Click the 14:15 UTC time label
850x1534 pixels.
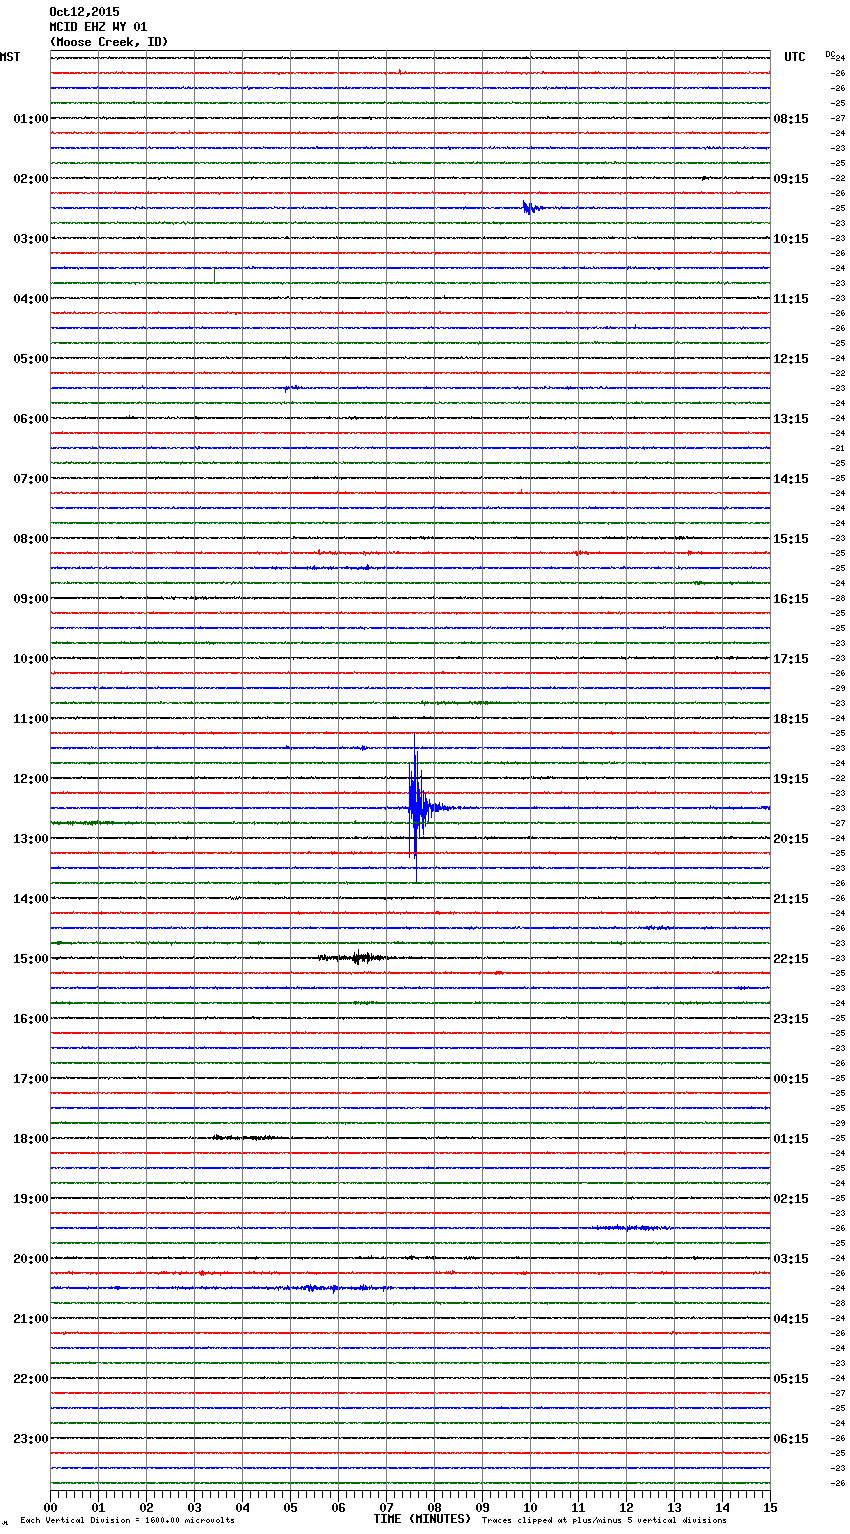coord(791,478)
